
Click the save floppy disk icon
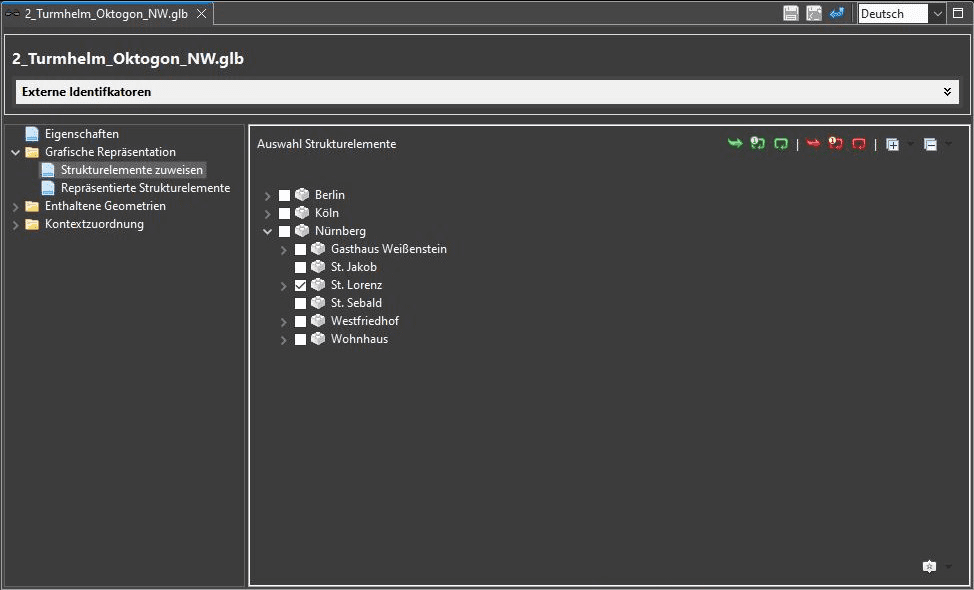(x=791, y=14)
